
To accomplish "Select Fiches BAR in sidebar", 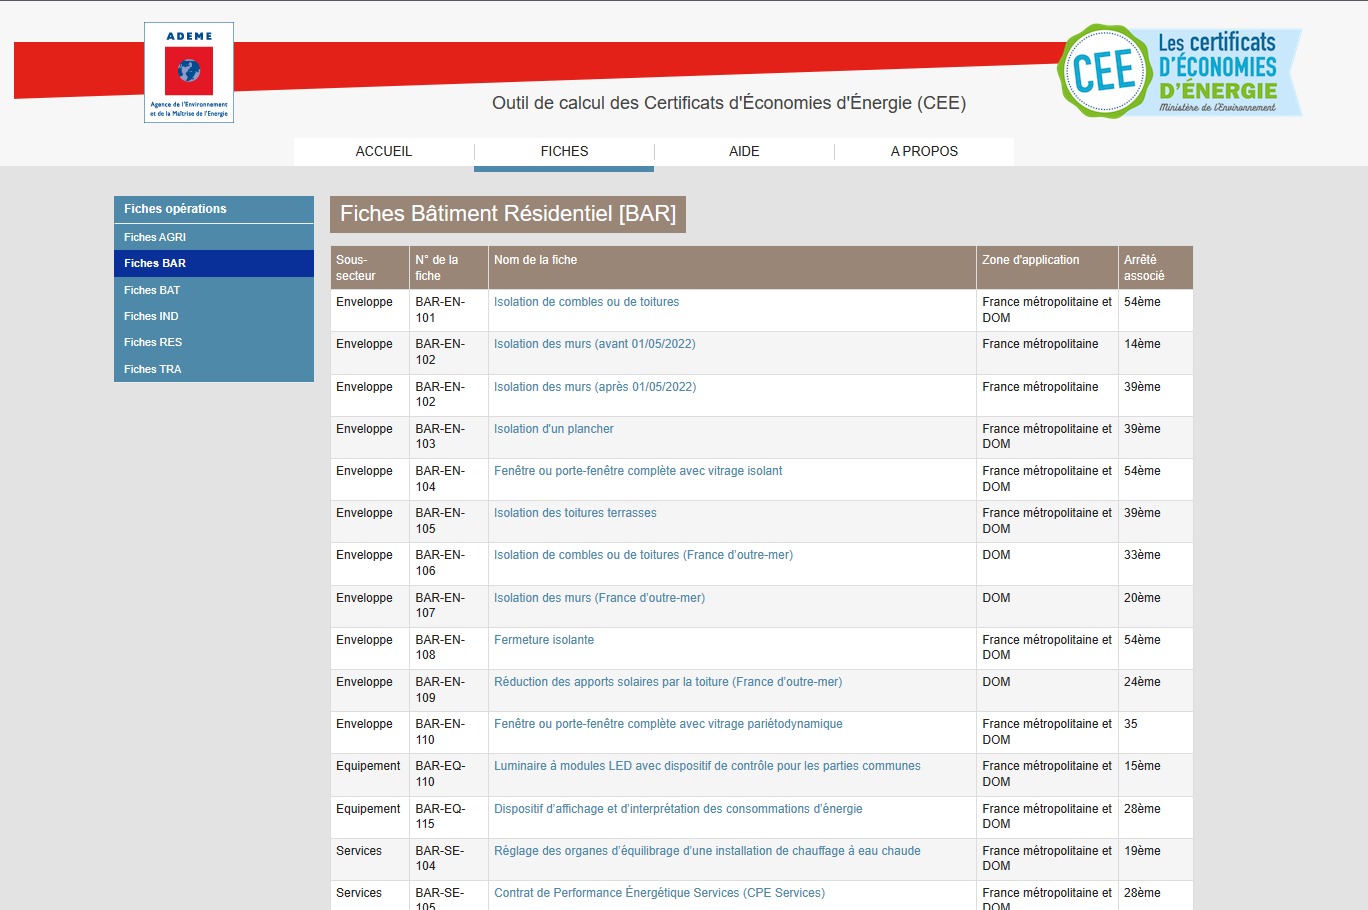I will click(x=214, y=263).
